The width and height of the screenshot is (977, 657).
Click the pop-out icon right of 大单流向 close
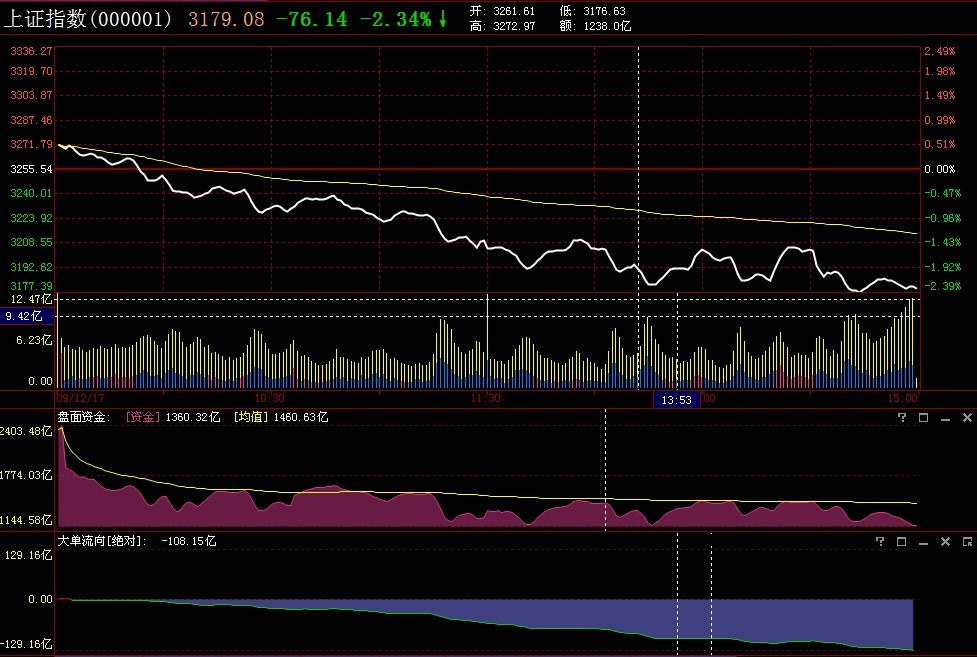click(x=967, y=542)
